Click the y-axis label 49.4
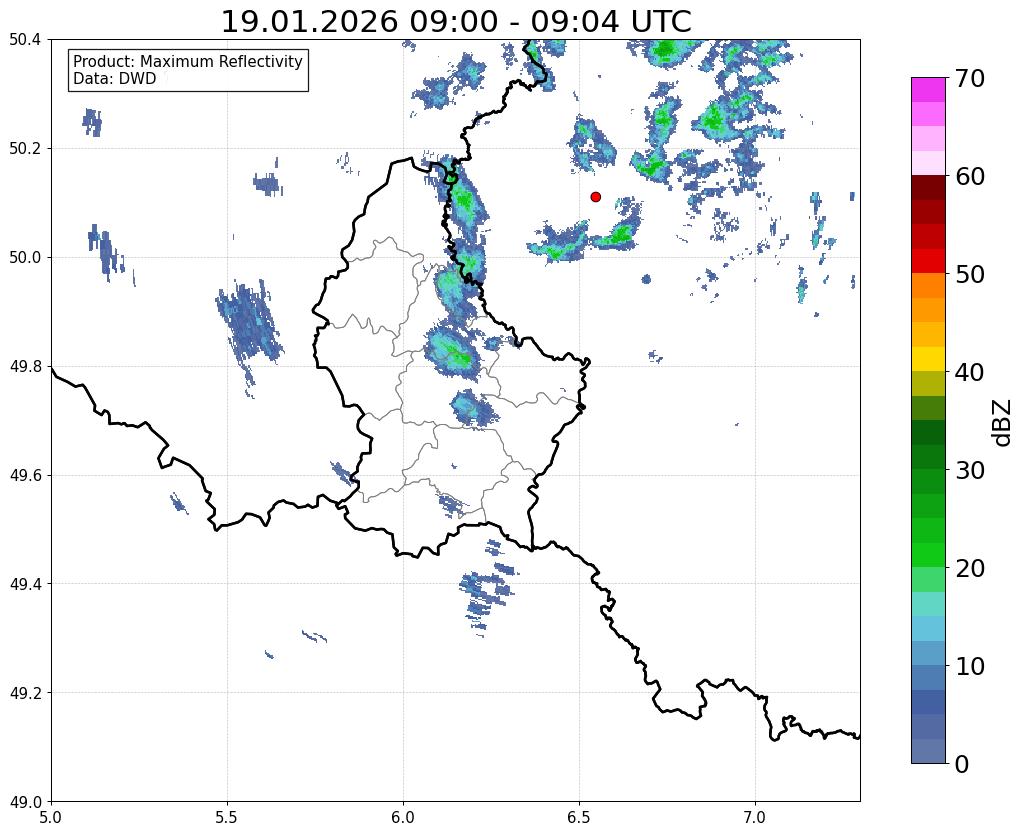 25,584
